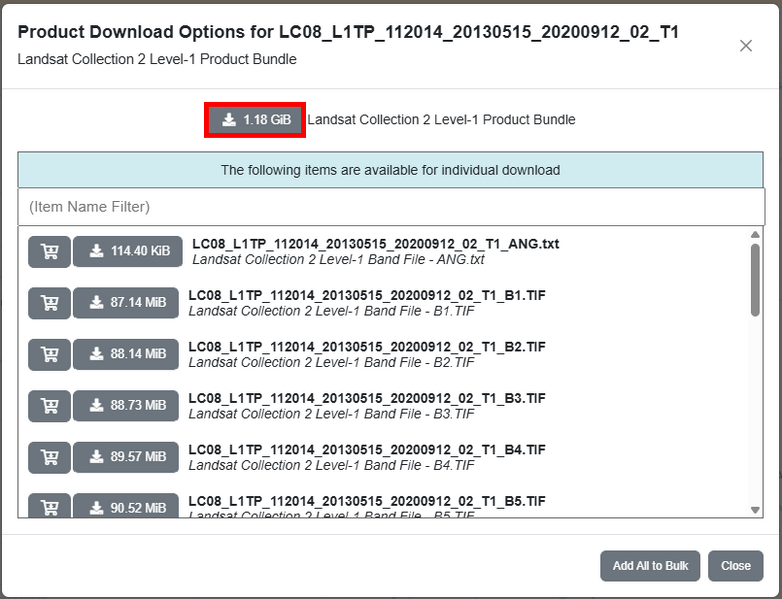Download the 114.40 KiB ANG.txt file

click(128, 251)
